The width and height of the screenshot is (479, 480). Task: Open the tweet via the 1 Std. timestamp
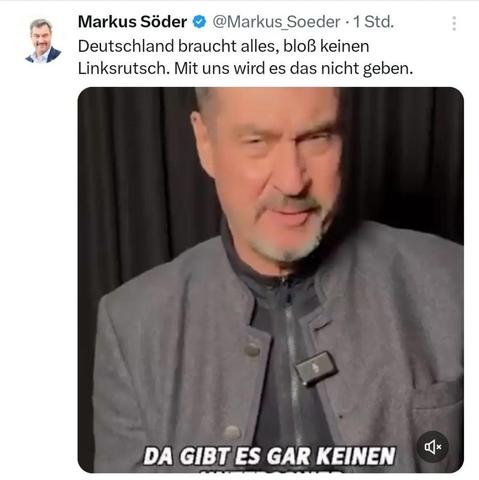tap(373, 22)
